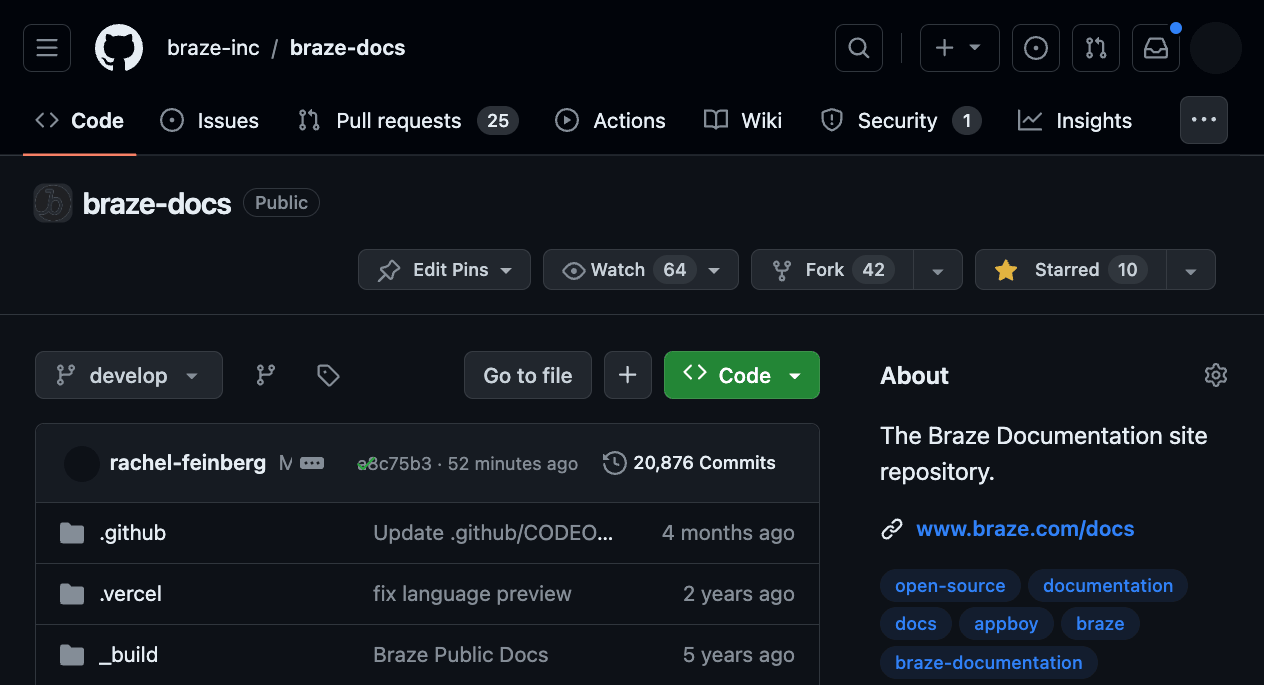This screenshot has height=685, width=1264.
Task: Open the Pull requests shortcut icon in the header
Action: tap(1096, 48)
